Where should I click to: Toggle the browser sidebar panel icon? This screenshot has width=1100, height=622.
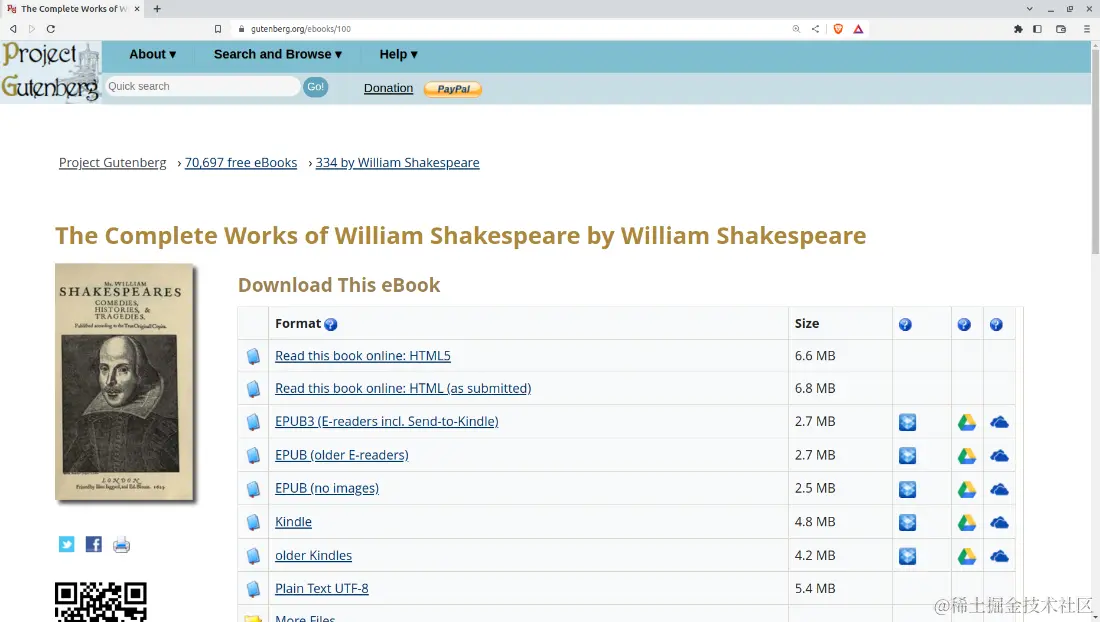[x=1038, y=29]
